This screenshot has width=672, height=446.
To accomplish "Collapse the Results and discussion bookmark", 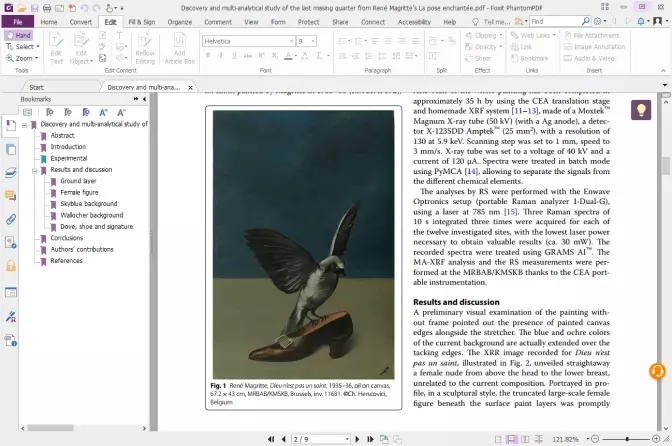I will pos(34,170).
